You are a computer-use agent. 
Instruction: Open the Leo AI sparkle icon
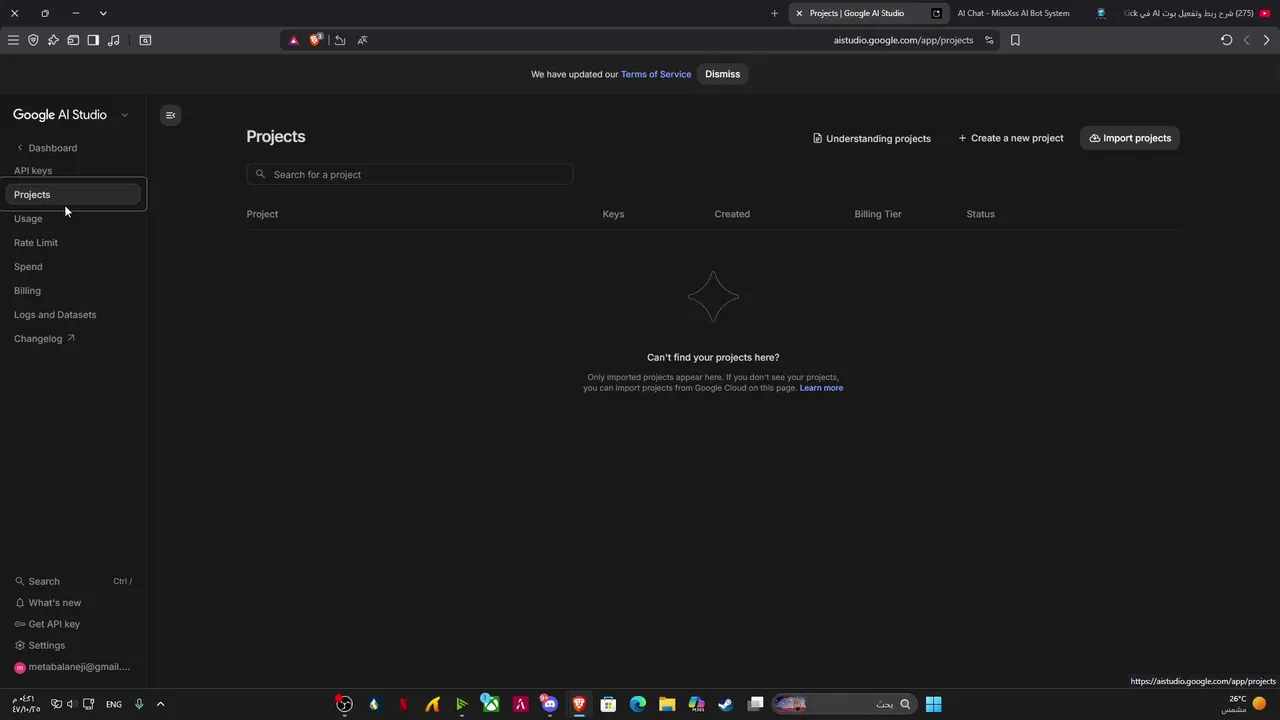53,40
